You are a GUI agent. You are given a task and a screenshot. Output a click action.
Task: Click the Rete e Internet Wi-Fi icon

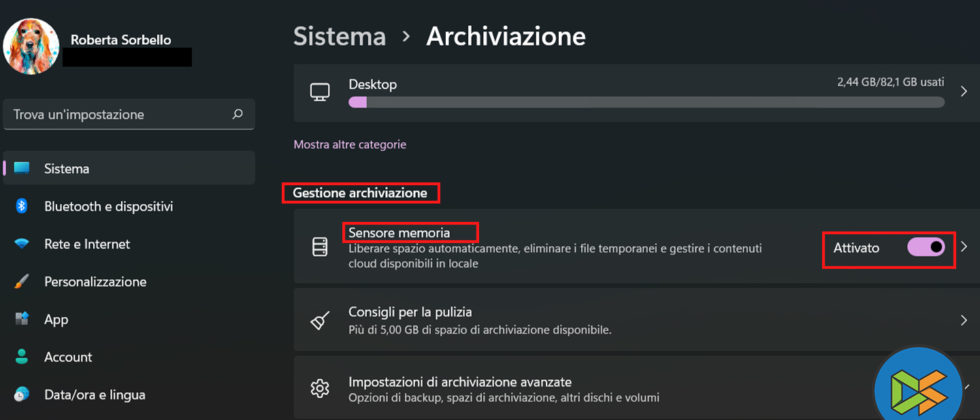coord(21,244)
